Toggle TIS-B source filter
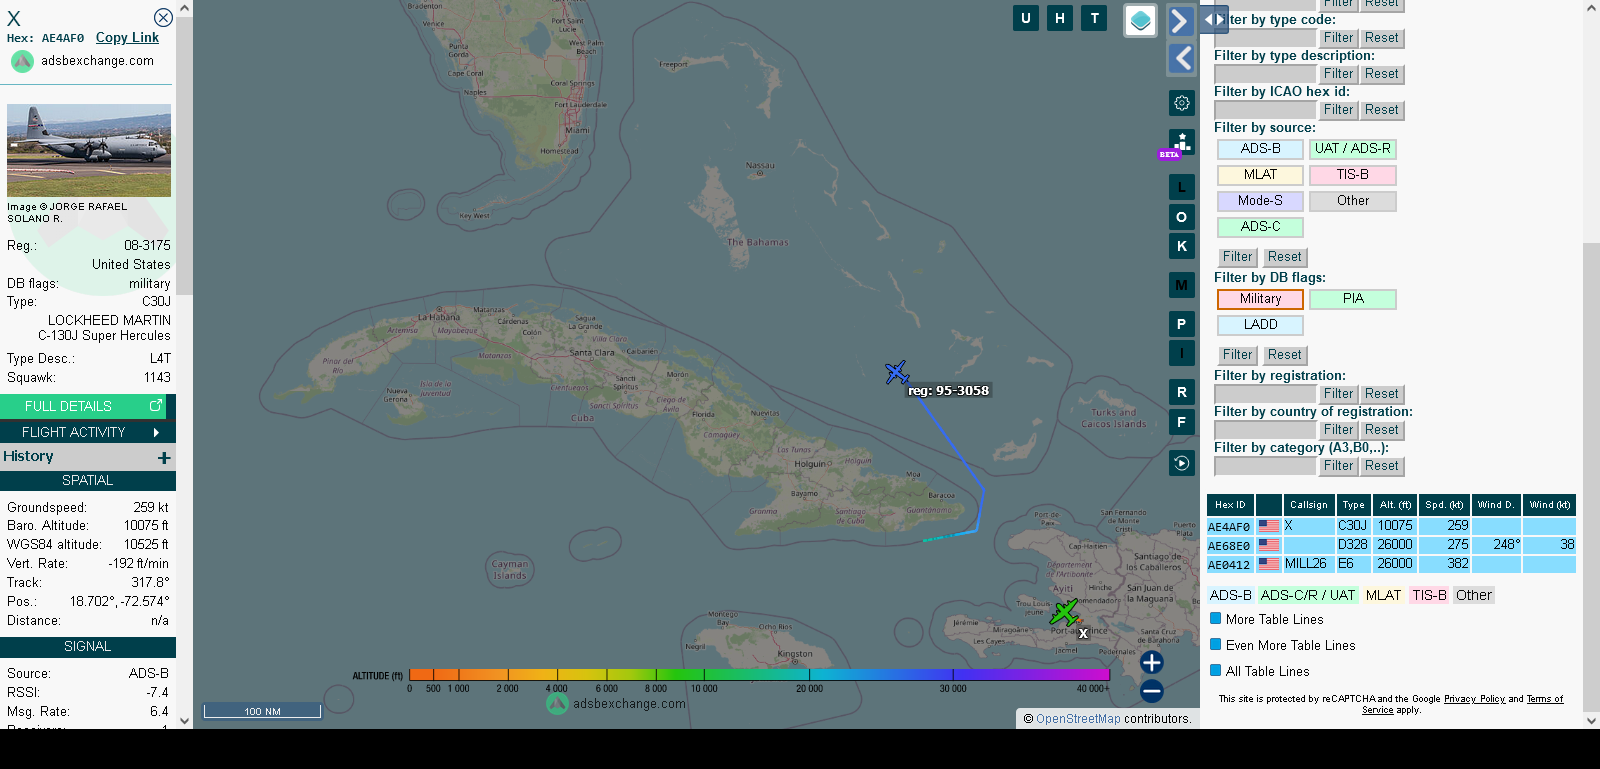This screenshot has height=769, width=1600. 1352,175
